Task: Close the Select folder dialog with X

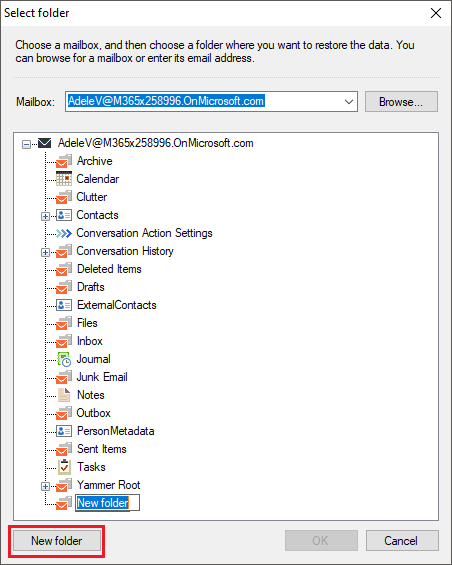Action: pos(436,13)
